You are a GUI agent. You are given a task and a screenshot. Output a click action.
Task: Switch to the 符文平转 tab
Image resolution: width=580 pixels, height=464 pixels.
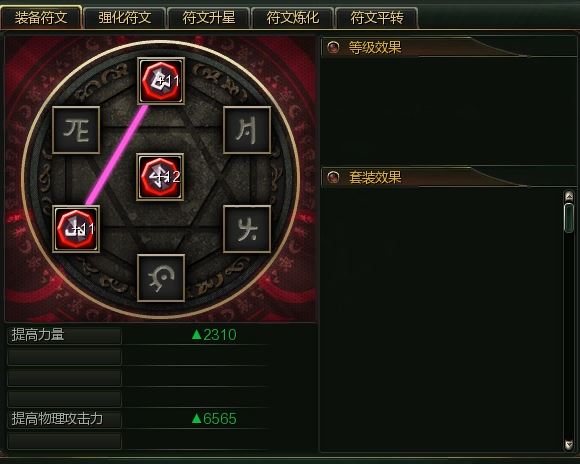pyautogui.click(x=377, y=18)
